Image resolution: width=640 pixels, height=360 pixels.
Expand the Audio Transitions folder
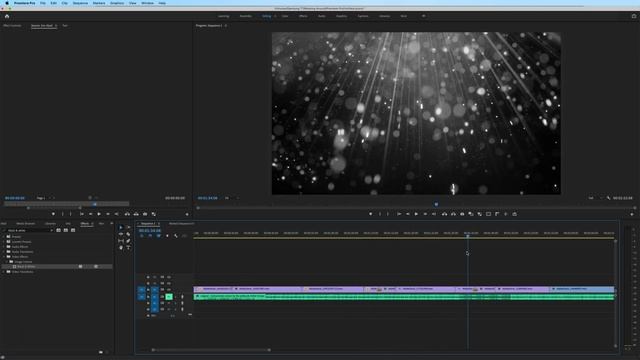[x=4, y=252]
